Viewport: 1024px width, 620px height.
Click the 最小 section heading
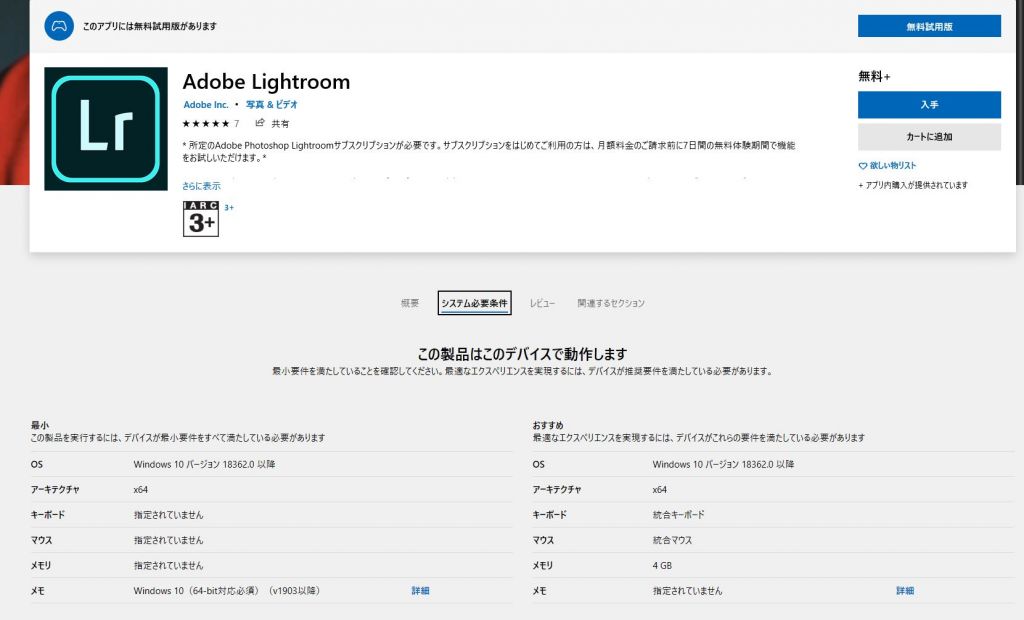tap(40, 425)
